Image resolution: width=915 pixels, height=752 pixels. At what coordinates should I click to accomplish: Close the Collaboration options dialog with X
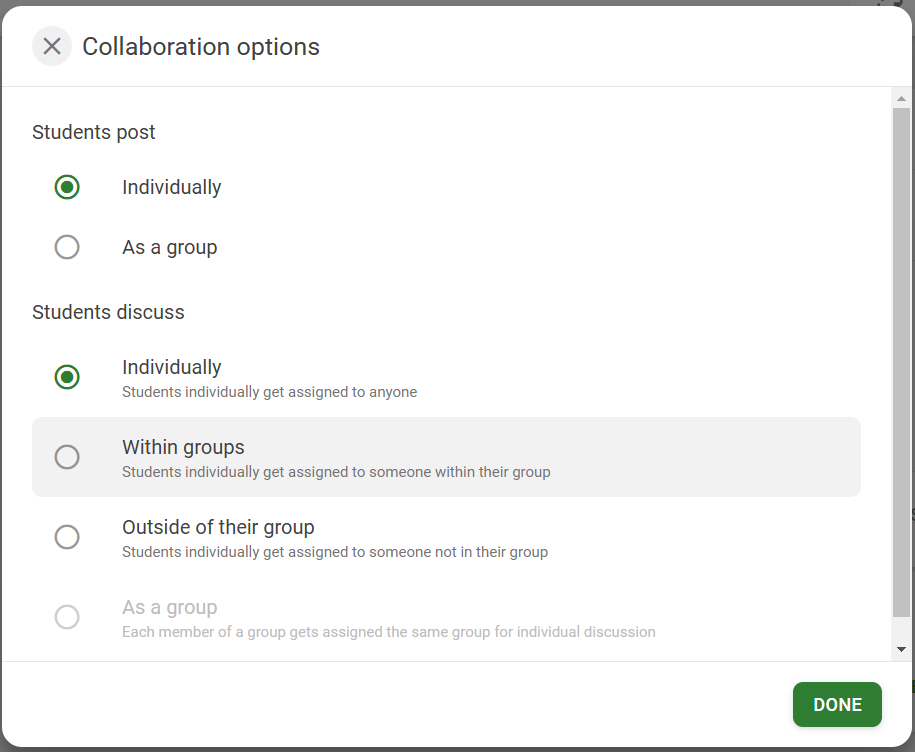[52, 46]
